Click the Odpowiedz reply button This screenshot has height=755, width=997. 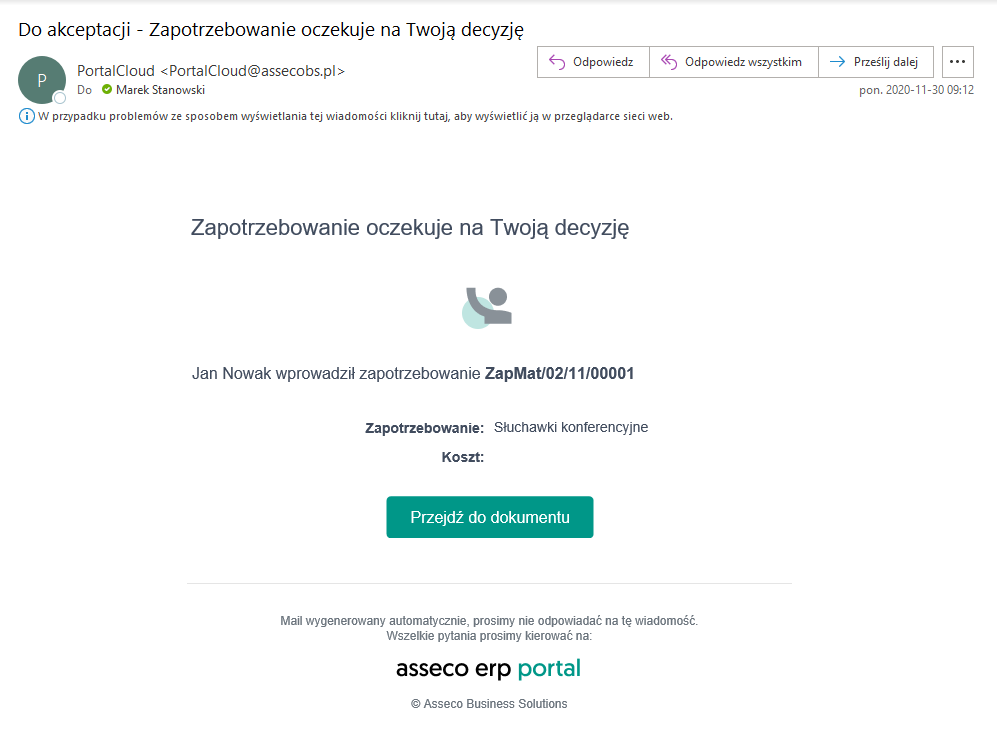click(x=593, y=62)
